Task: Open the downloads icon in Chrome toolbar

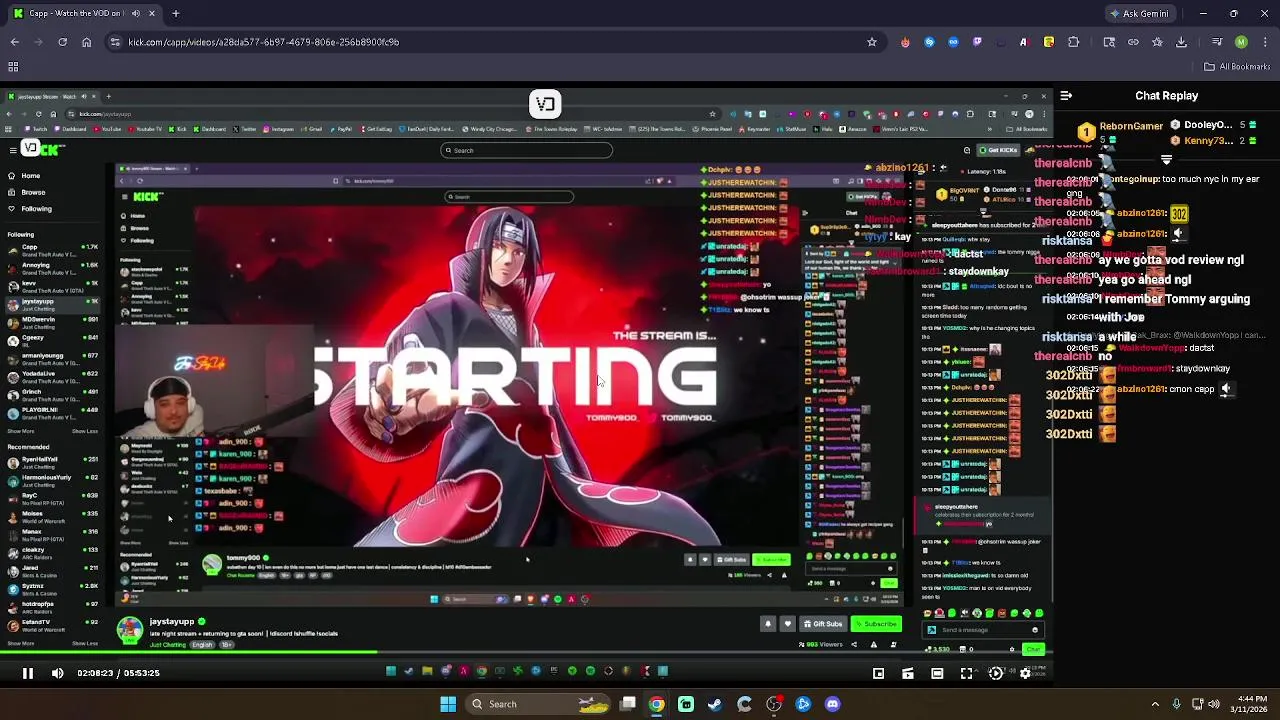Action: [x=1181, y=42]
